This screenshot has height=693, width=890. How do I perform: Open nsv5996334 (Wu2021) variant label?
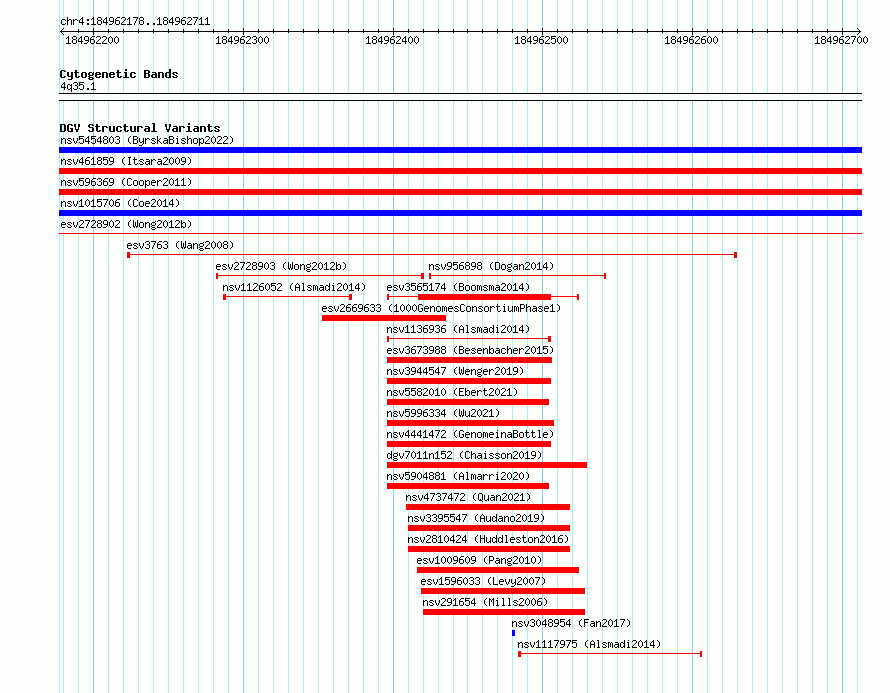(x=443, y=413)
